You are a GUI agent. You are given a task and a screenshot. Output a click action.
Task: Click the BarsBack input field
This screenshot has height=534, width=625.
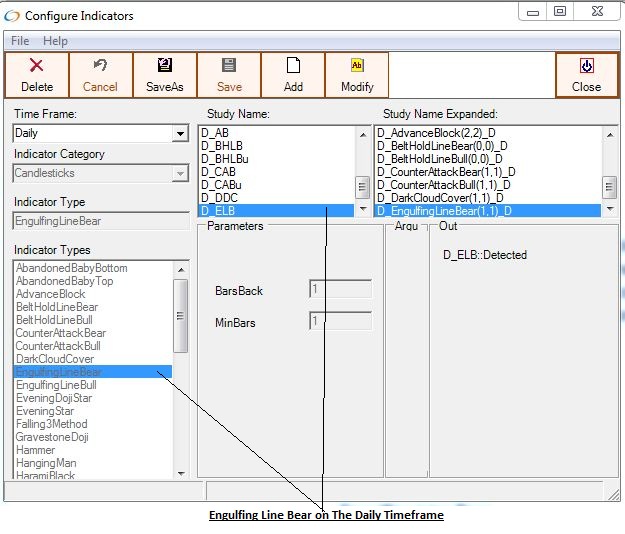(340, 289)
